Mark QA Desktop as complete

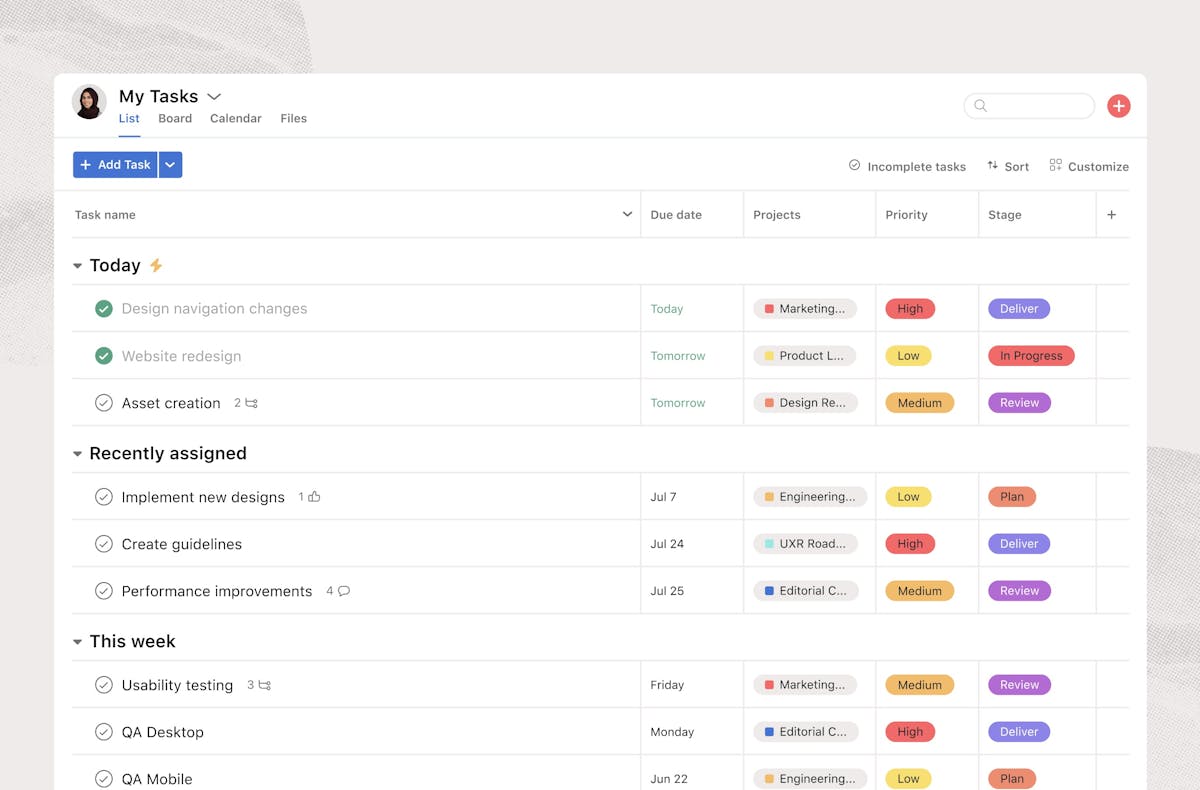click(103, 732)
